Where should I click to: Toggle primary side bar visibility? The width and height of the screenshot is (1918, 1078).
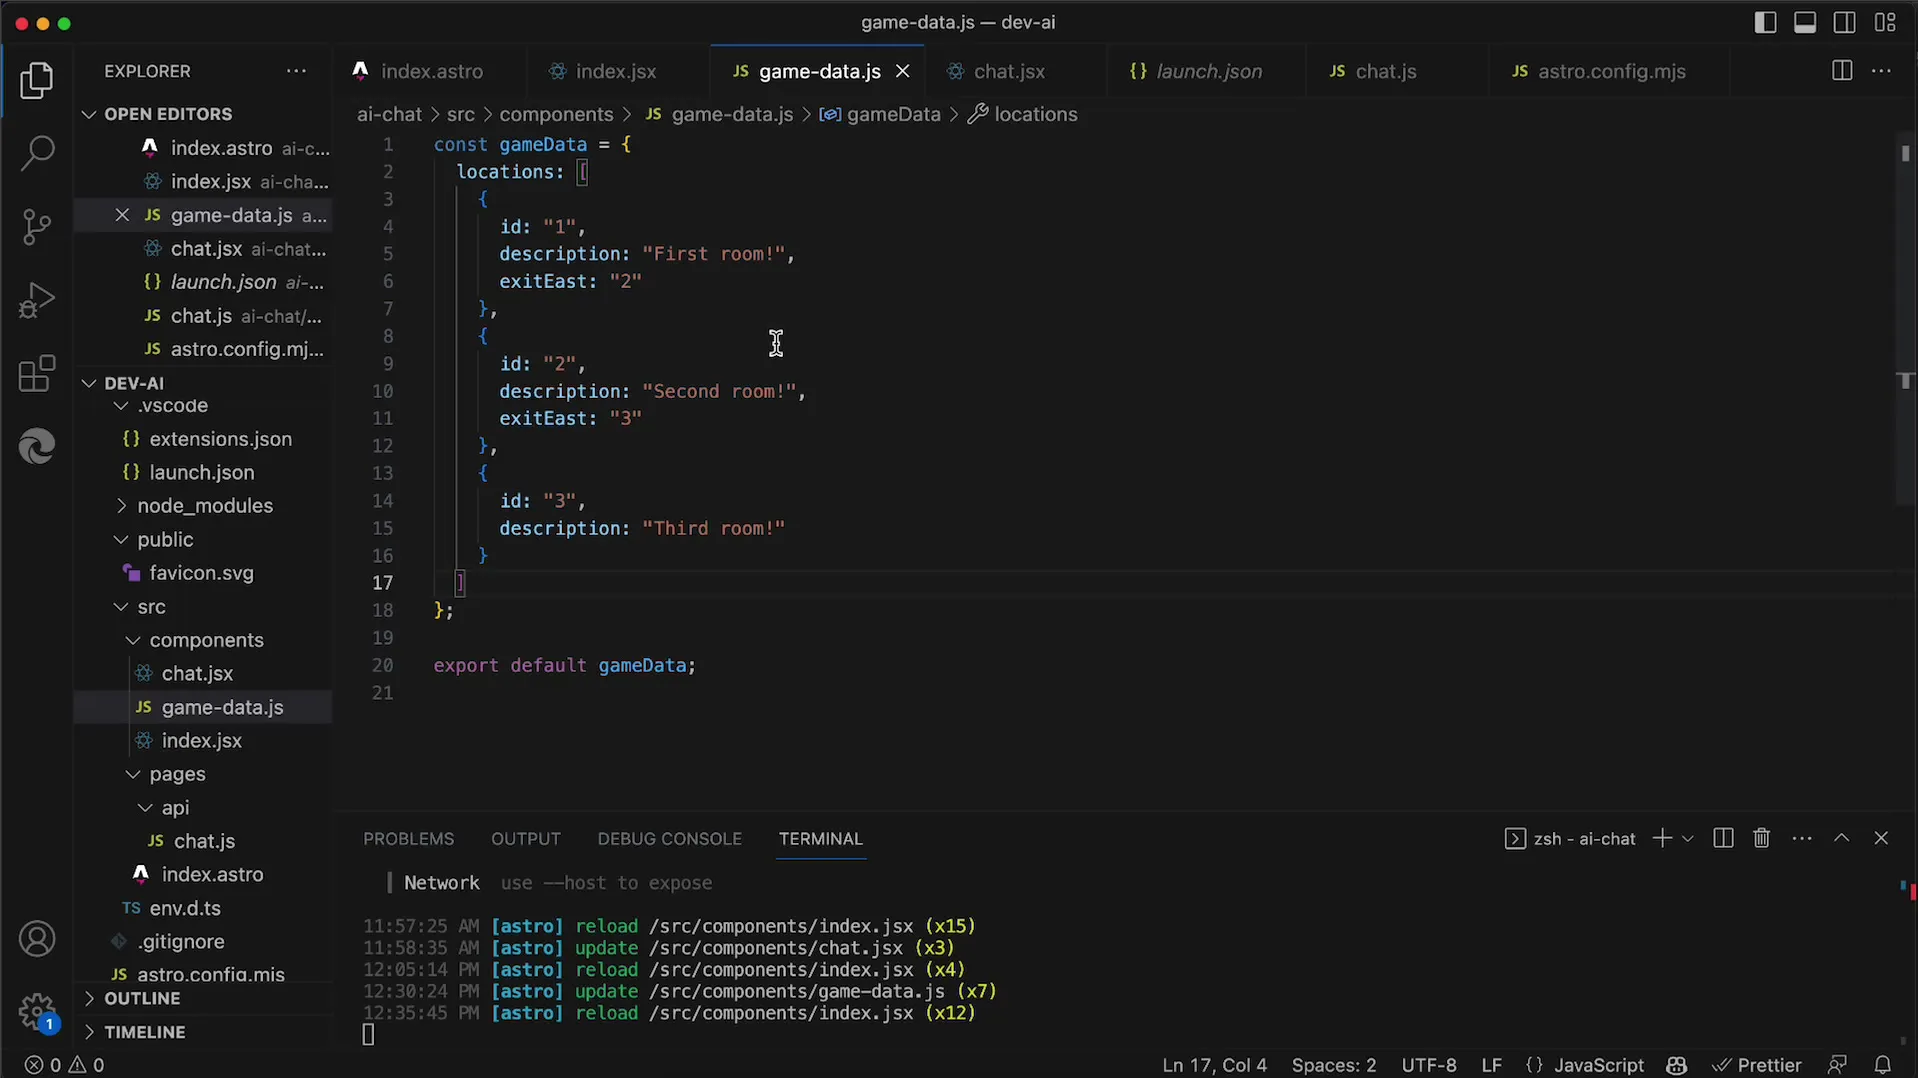1765,22
